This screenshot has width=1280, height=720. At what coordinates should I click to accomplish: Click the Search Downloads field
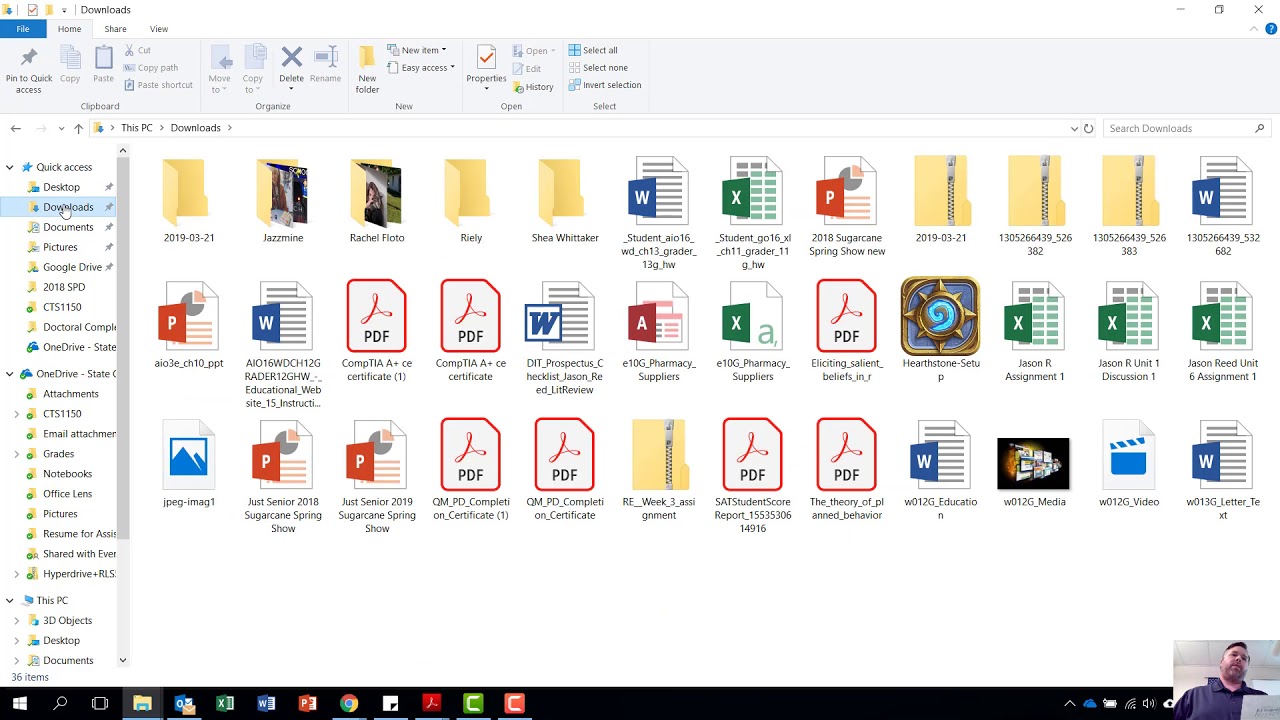coord(1186,128)
